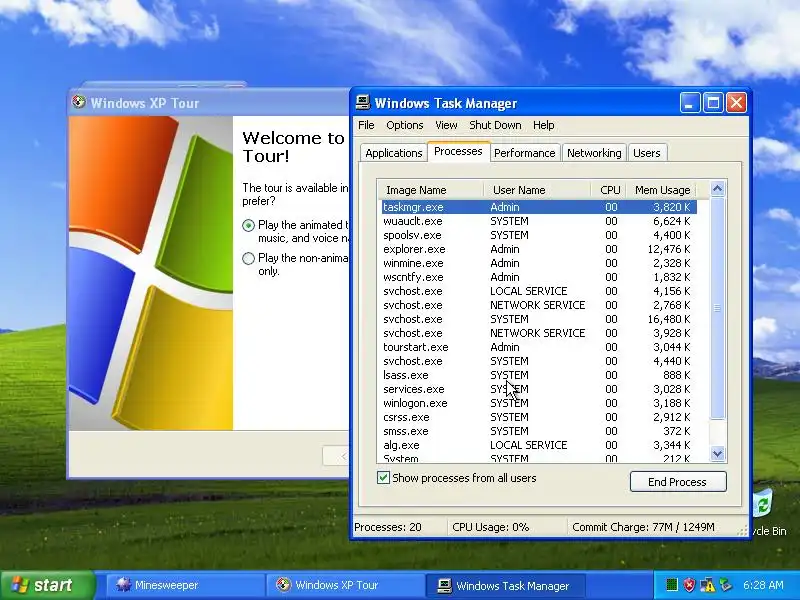This screenshot has height=600, width=800.
Task: Open the View menu in Task Manager
Action: pos(446,125)
